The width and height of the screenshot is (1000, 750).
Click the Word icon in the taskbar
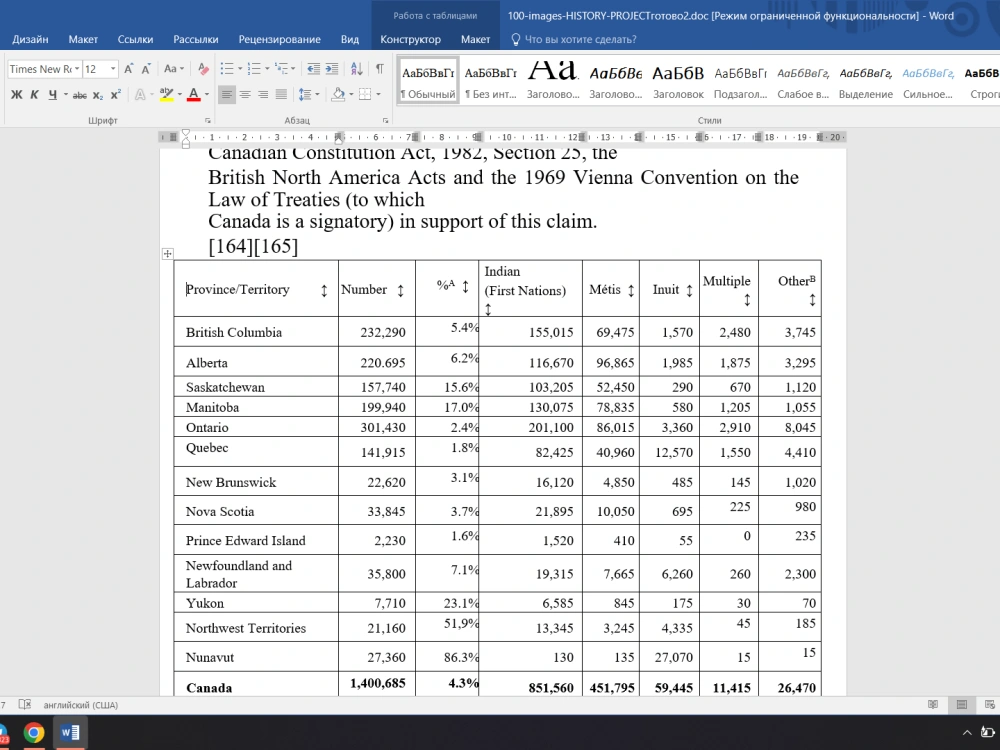click(x=70, y=733)
